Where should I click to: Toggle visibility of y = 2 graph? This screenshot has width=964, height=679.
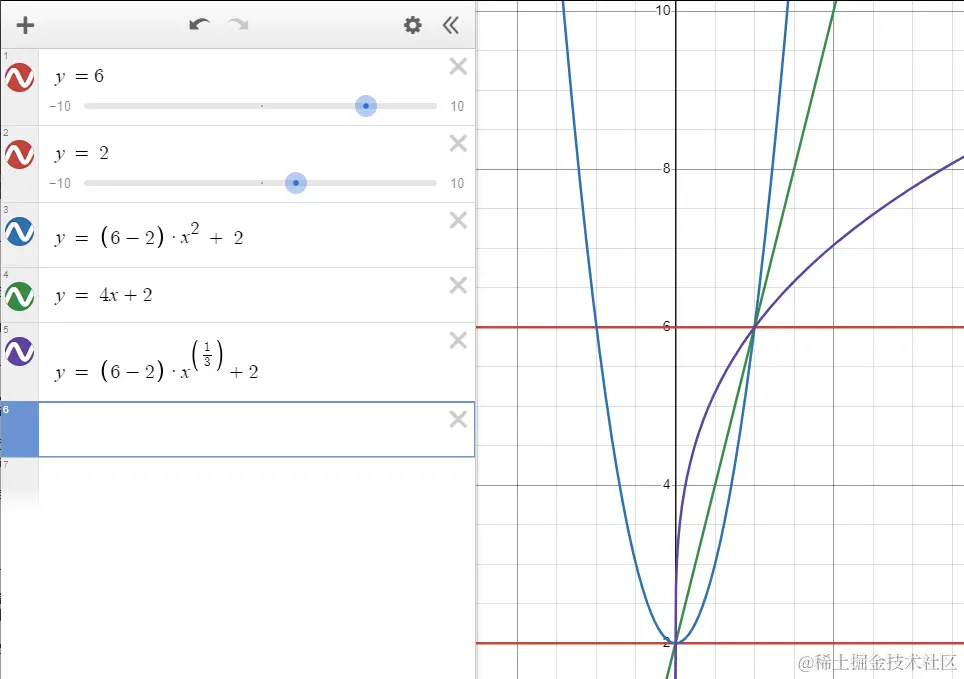click(20, 154)
